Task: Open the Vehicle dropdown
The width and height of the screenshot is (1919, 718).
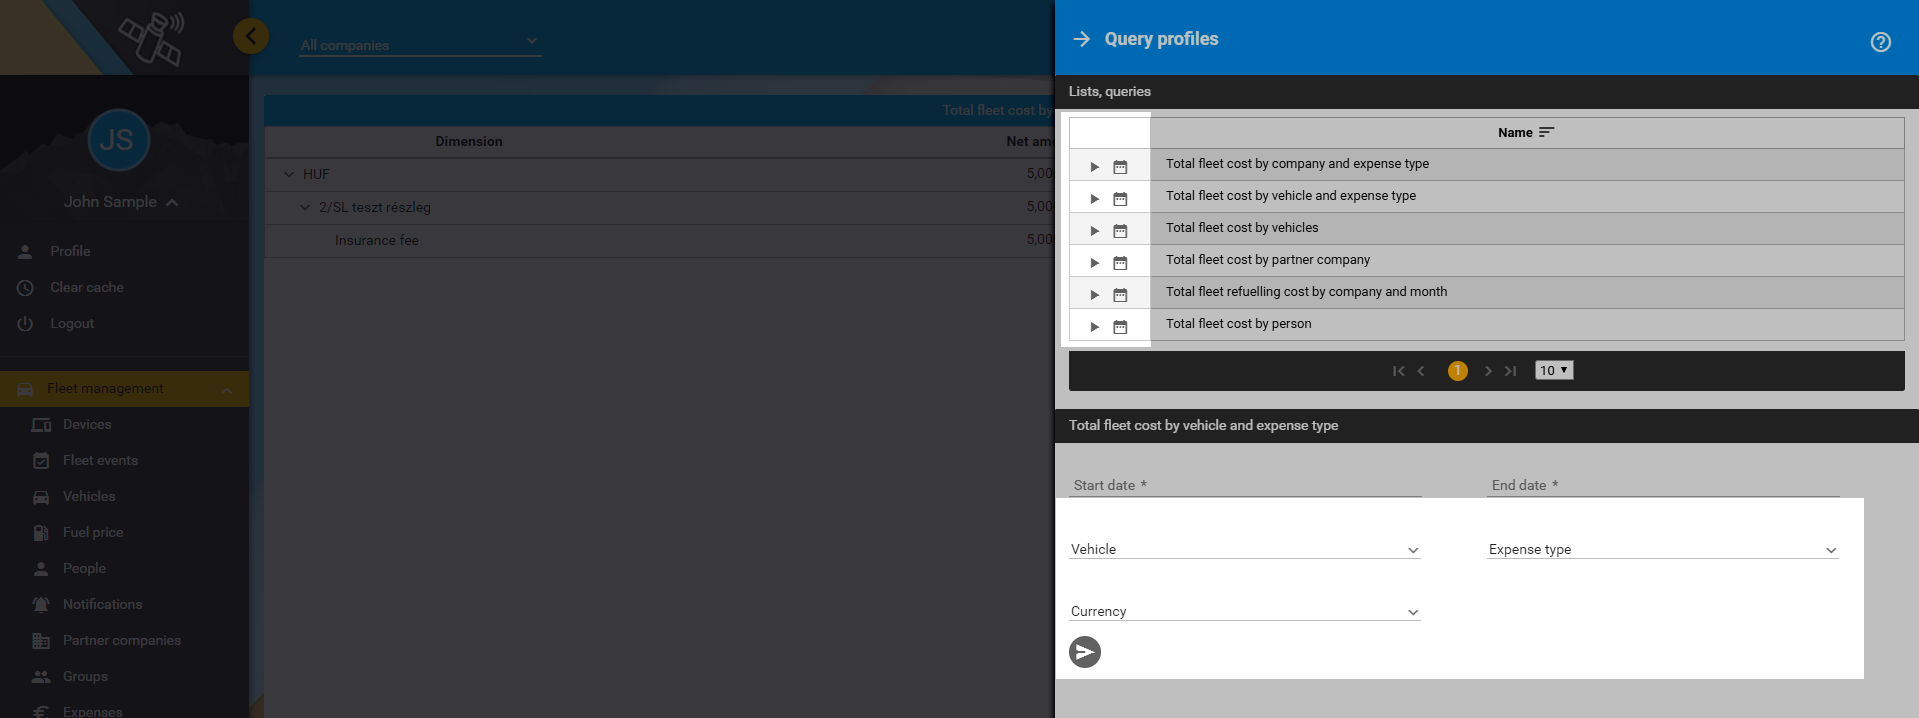Action: 1244,550
